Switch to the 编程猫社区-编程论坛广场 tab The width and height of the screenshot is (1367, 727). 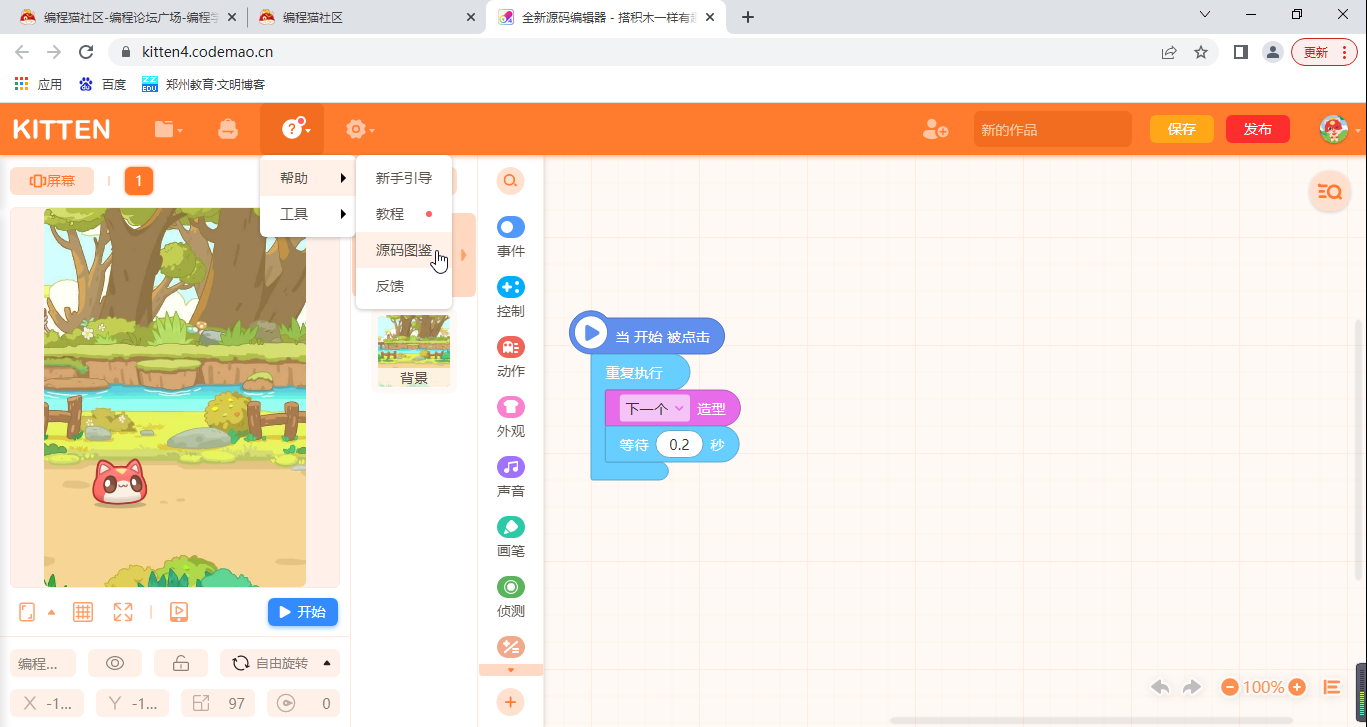coord(126,17)
